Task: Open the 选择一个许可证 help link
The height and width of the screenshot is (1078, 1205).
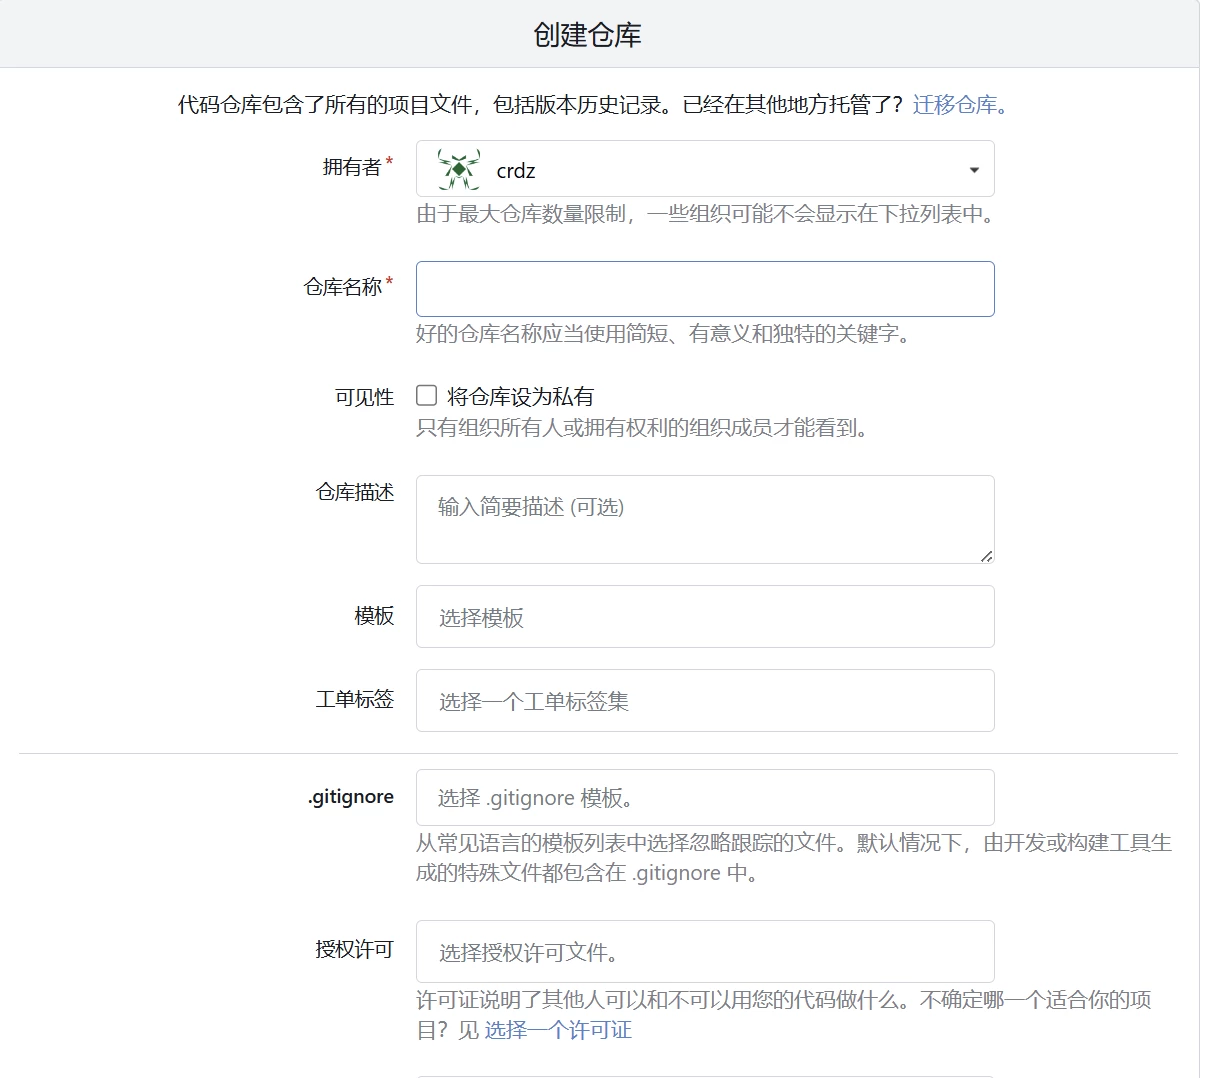Action: point(558,1030)
